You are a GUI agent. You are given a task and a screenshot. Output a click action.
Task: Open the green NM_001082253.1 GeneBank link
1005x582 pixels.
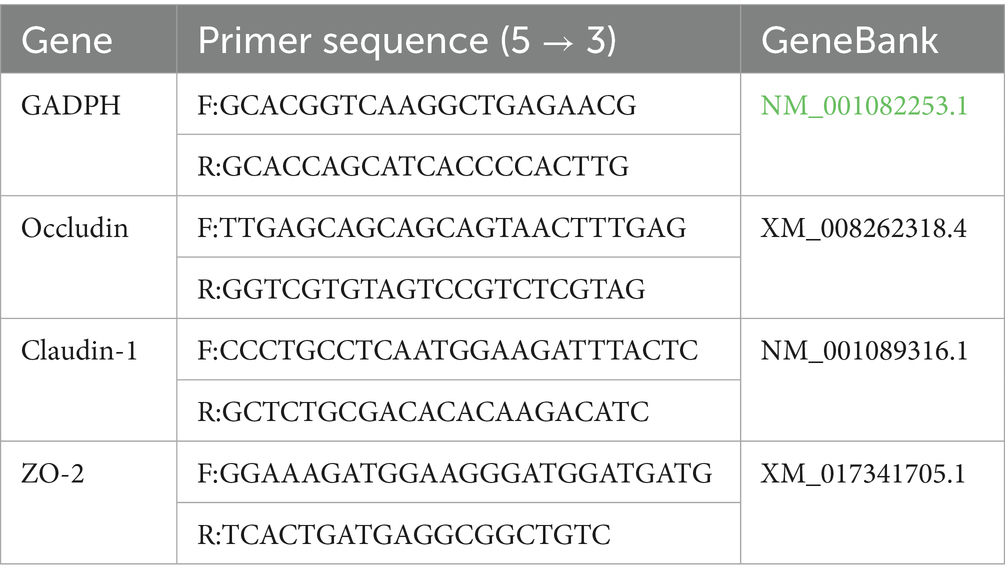tap(864, 106)
